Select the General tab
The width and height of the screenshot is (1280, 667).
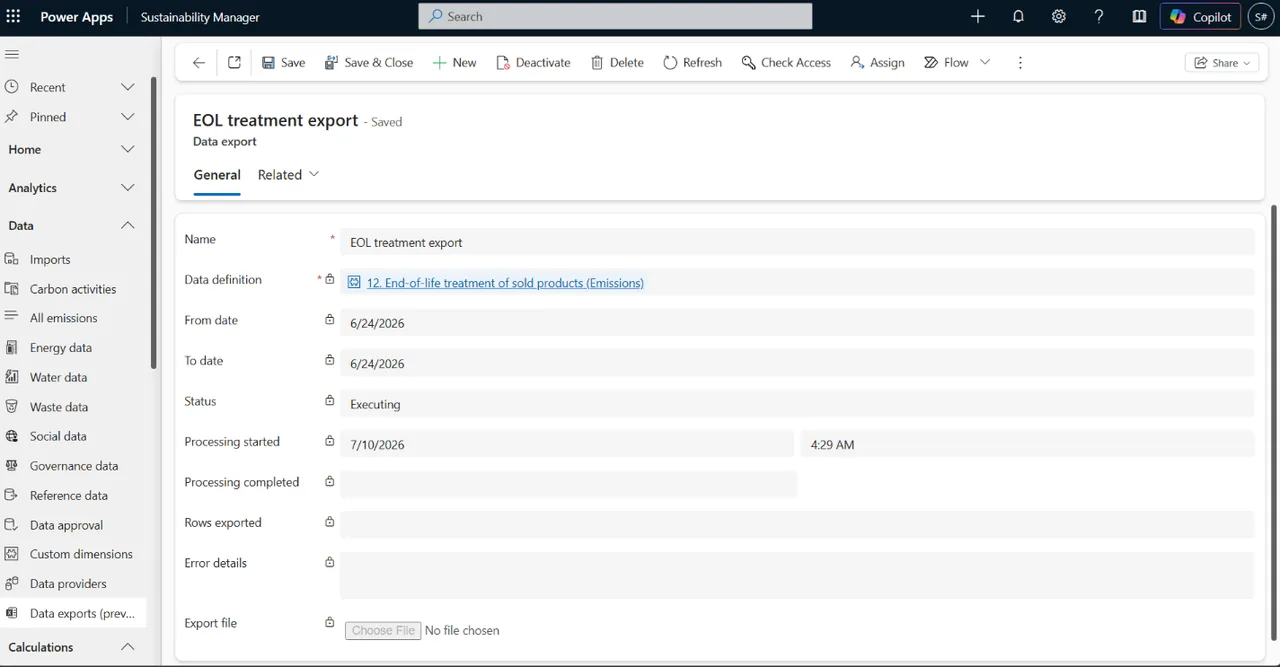pyautogui.click(x=217, y=175)
